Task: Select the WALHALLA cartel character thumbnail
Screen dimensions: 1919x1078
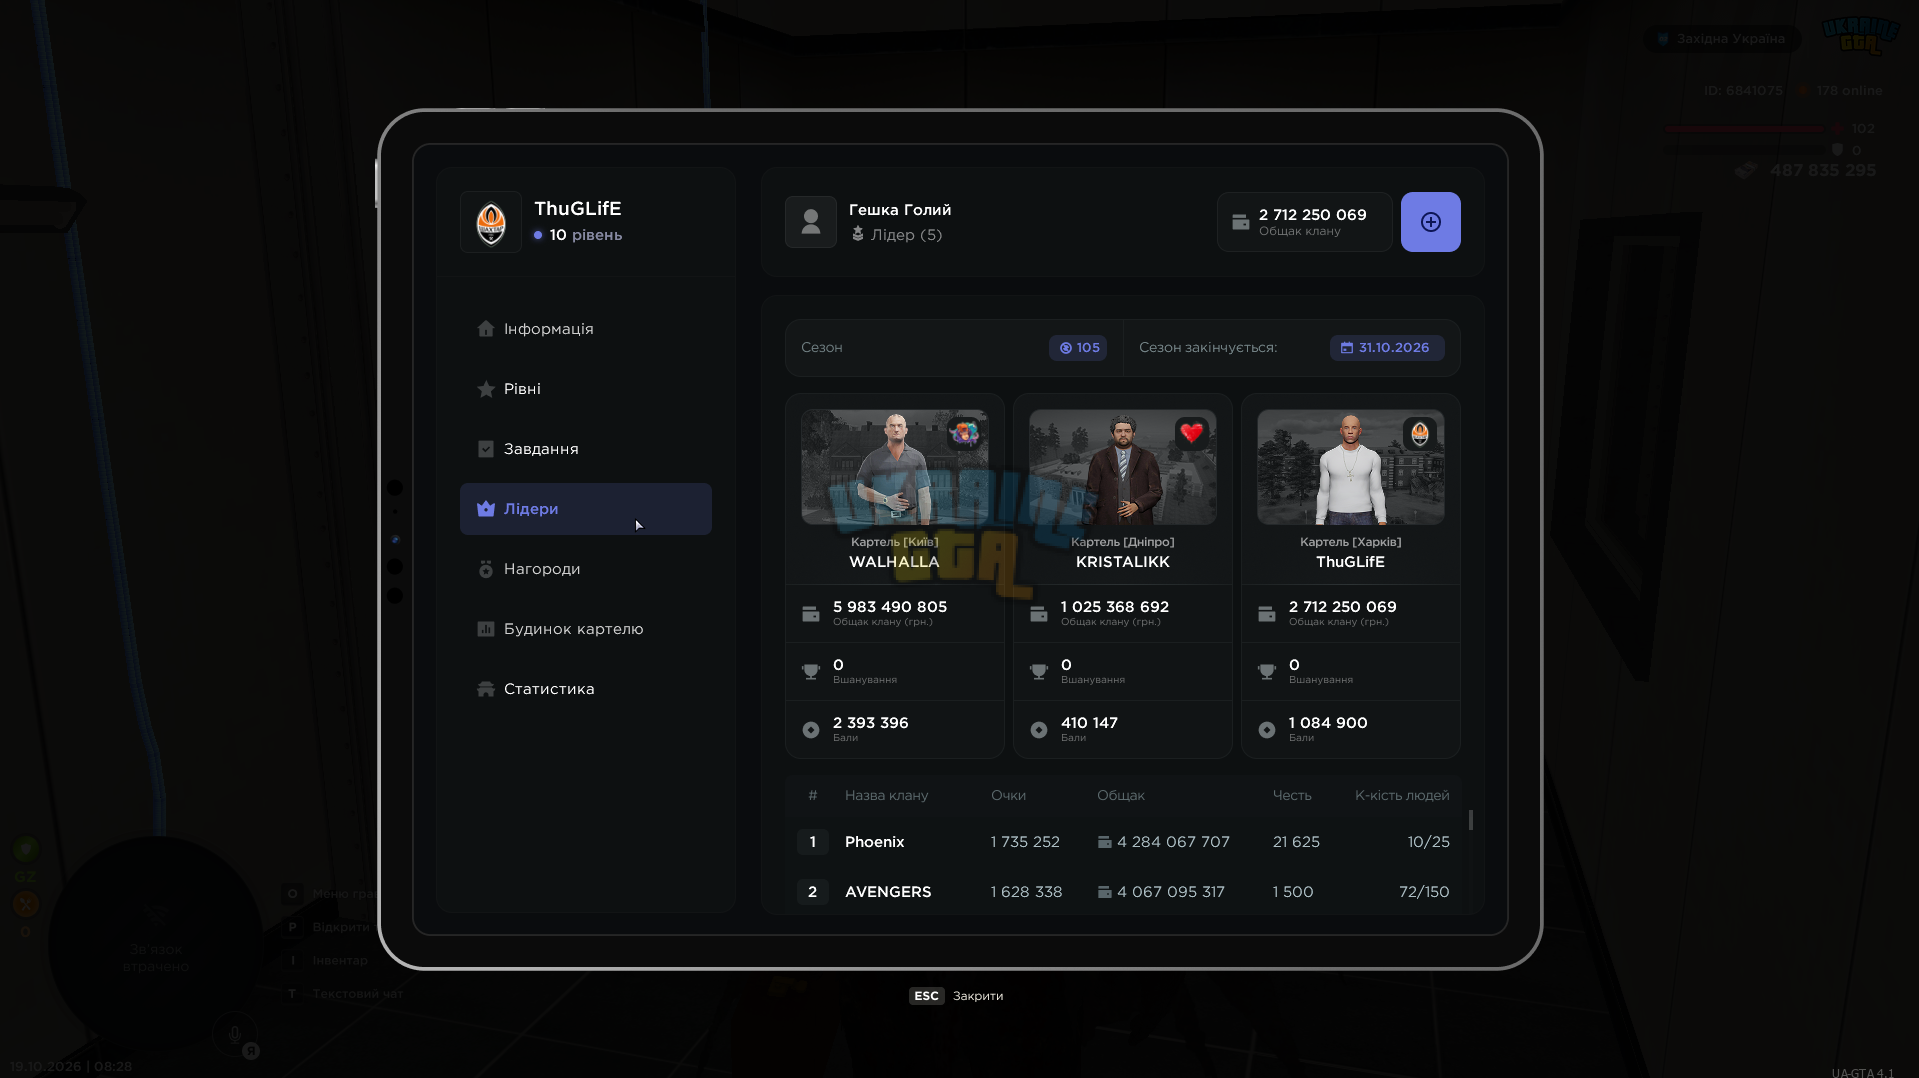Action: (894, 467)
